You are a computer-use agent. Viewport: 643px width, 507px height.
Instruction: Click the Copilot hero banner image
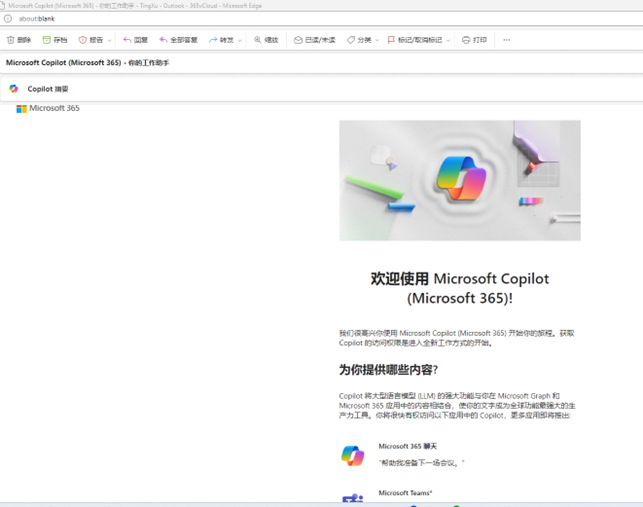(460, 180)
